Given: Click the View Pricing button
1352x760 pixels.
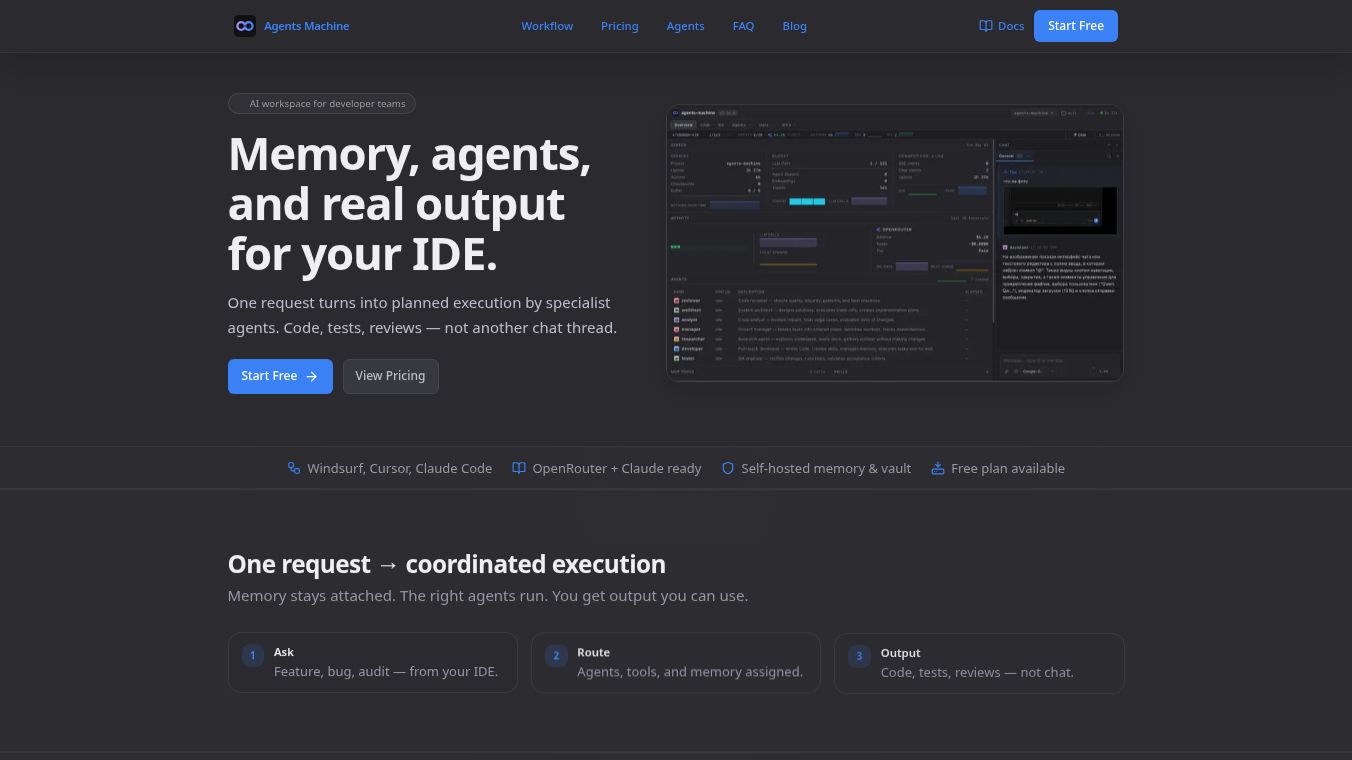Looking at the screenshot, I should [x=390, y=376].
